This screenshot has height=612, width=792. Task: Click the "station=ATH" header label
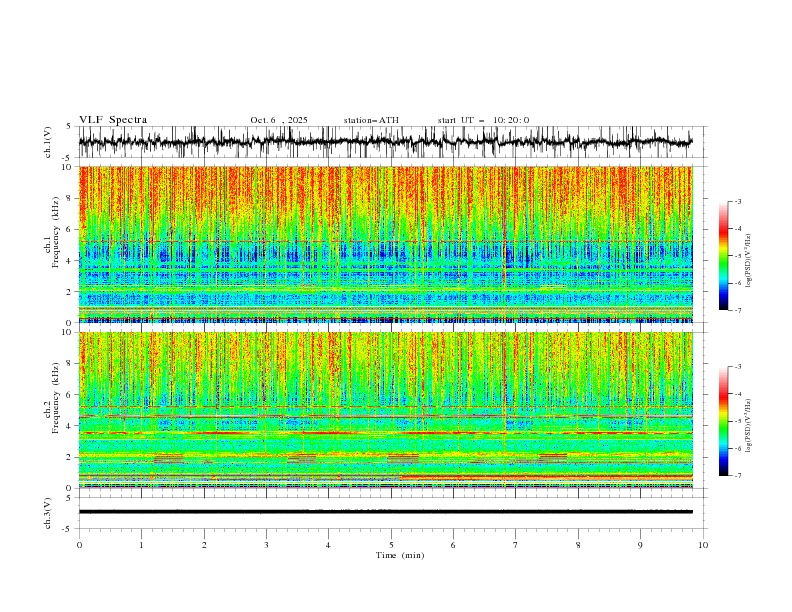point(371,120)
